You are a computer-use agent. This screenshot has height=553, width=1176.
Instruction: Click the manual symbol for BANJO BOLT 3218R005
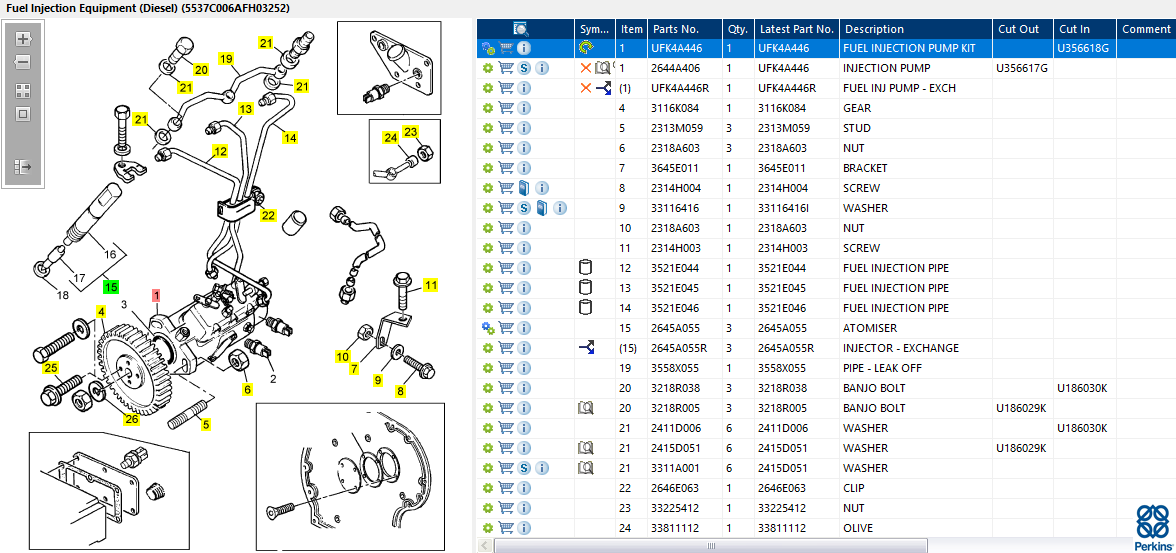point(586,408)
